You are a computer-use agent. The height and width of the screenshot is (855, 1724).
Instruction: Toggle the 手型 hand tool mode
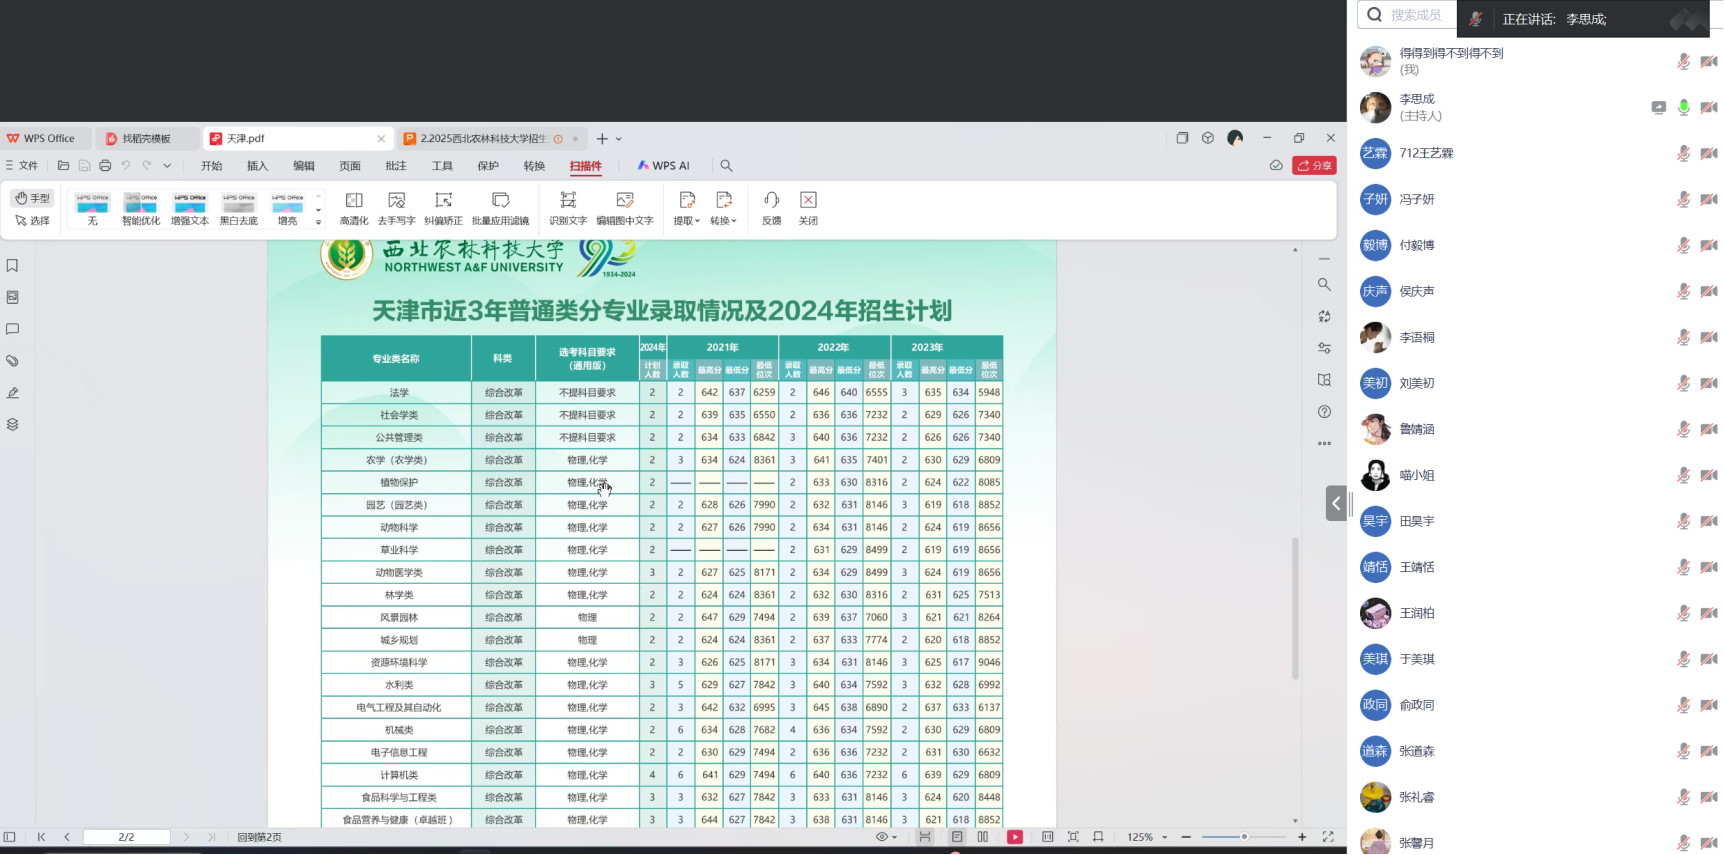point(32,198)
